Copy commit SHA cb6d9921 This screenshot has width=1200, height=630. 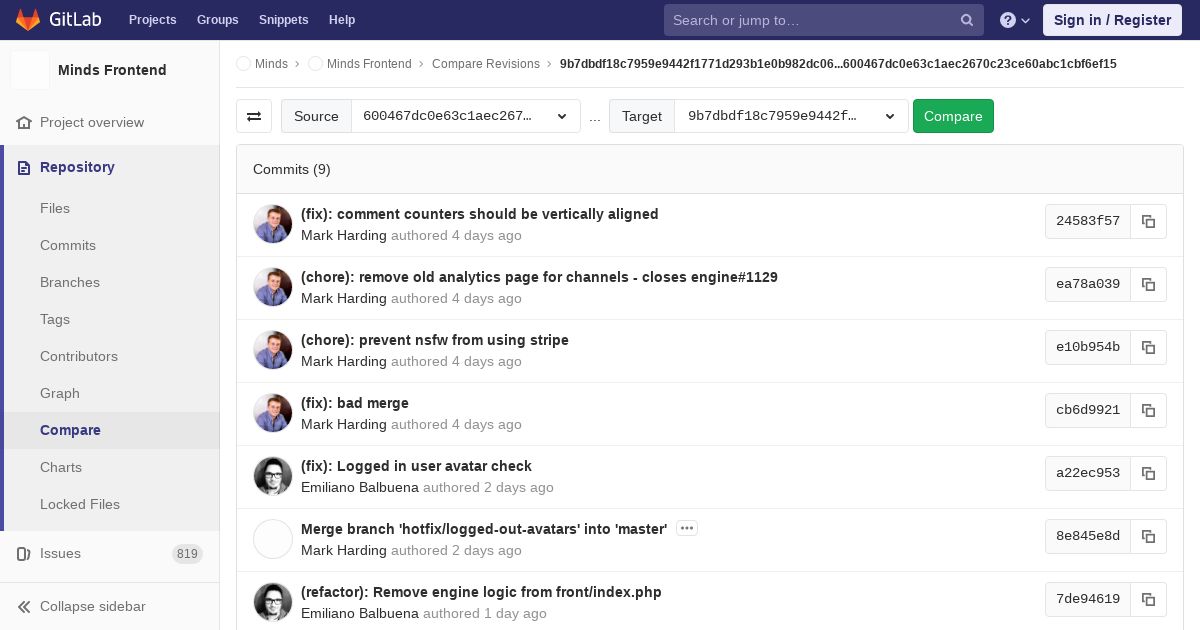[1148, 411]
